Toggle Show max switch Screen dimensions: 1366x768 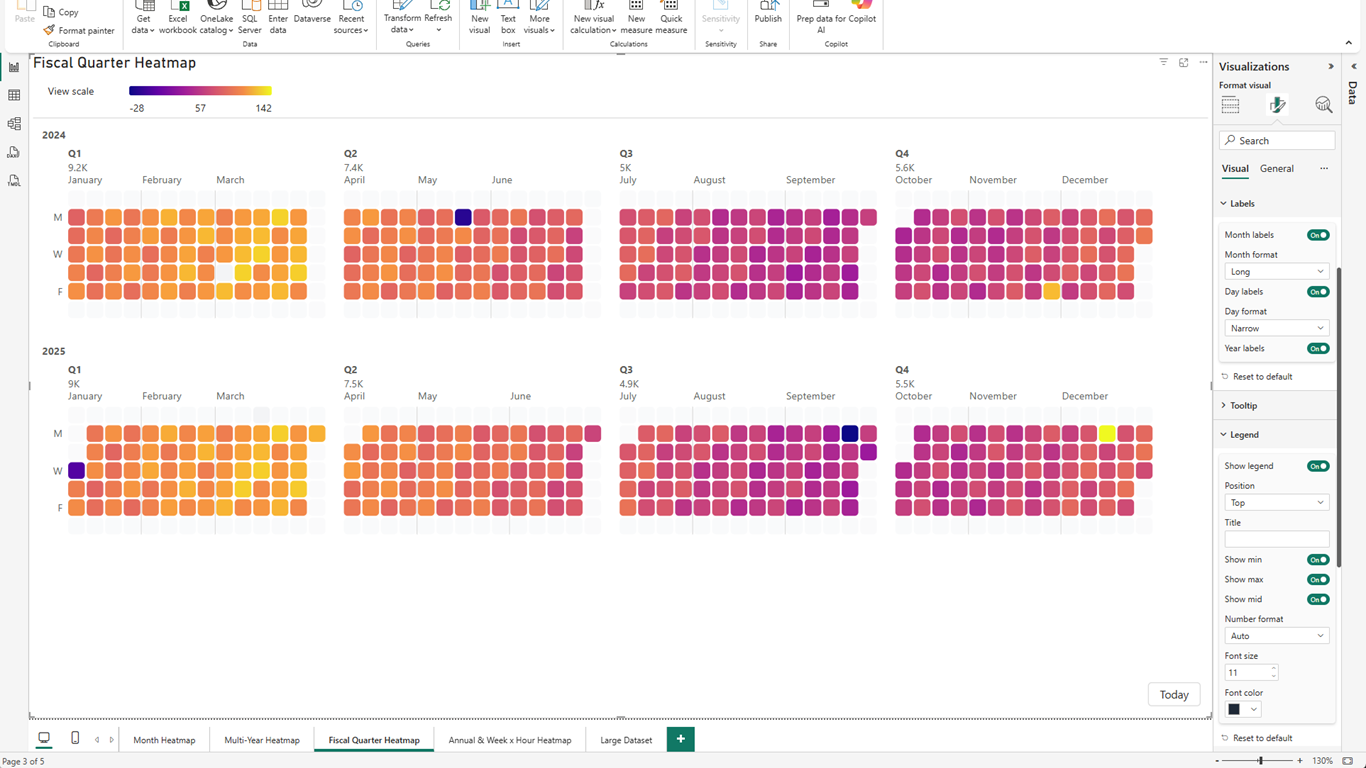pos(1318,580)
